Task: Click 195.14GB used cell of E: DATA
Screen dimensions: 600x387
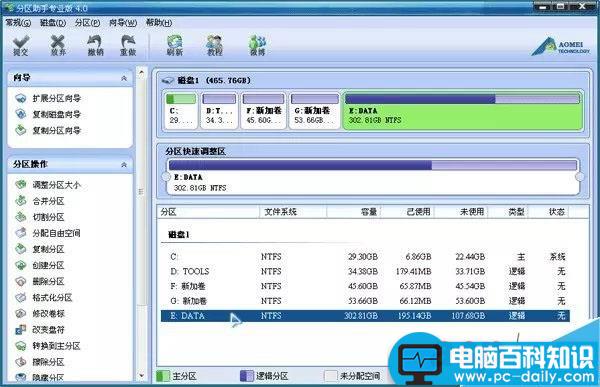Action: (x=414, y=316)
